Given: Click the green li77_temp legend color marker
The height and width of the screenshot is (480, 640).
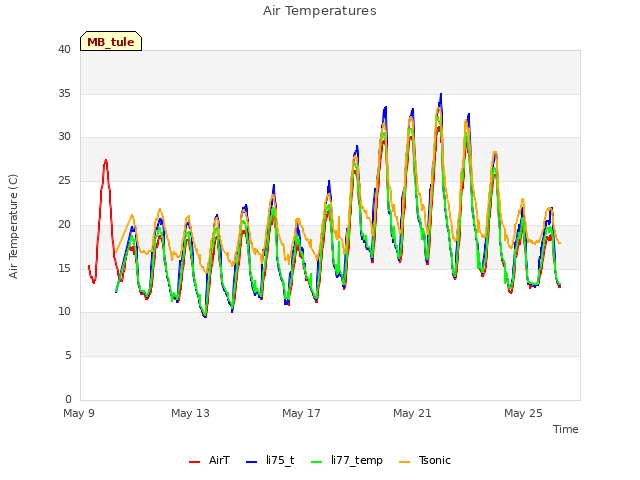Looking at the screenshot, I should point(317,462).
